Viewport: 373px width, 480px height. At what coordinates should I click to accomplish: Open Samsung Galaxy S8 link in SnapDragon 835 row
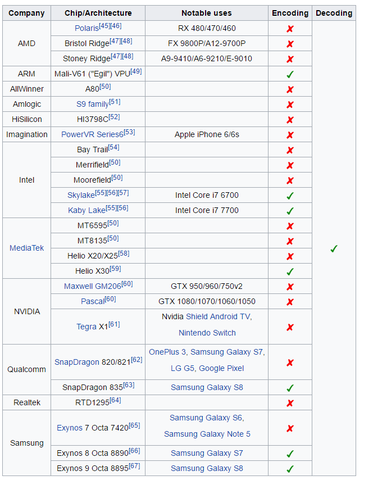207,387
